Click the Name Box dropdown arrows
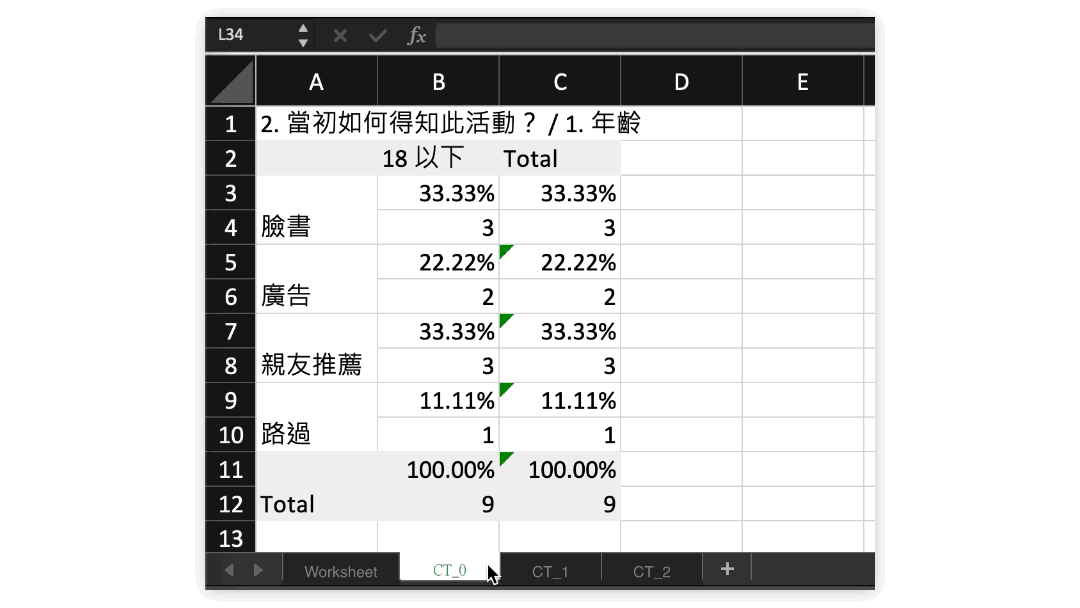 pyautogui.click(x=303, y=35)
